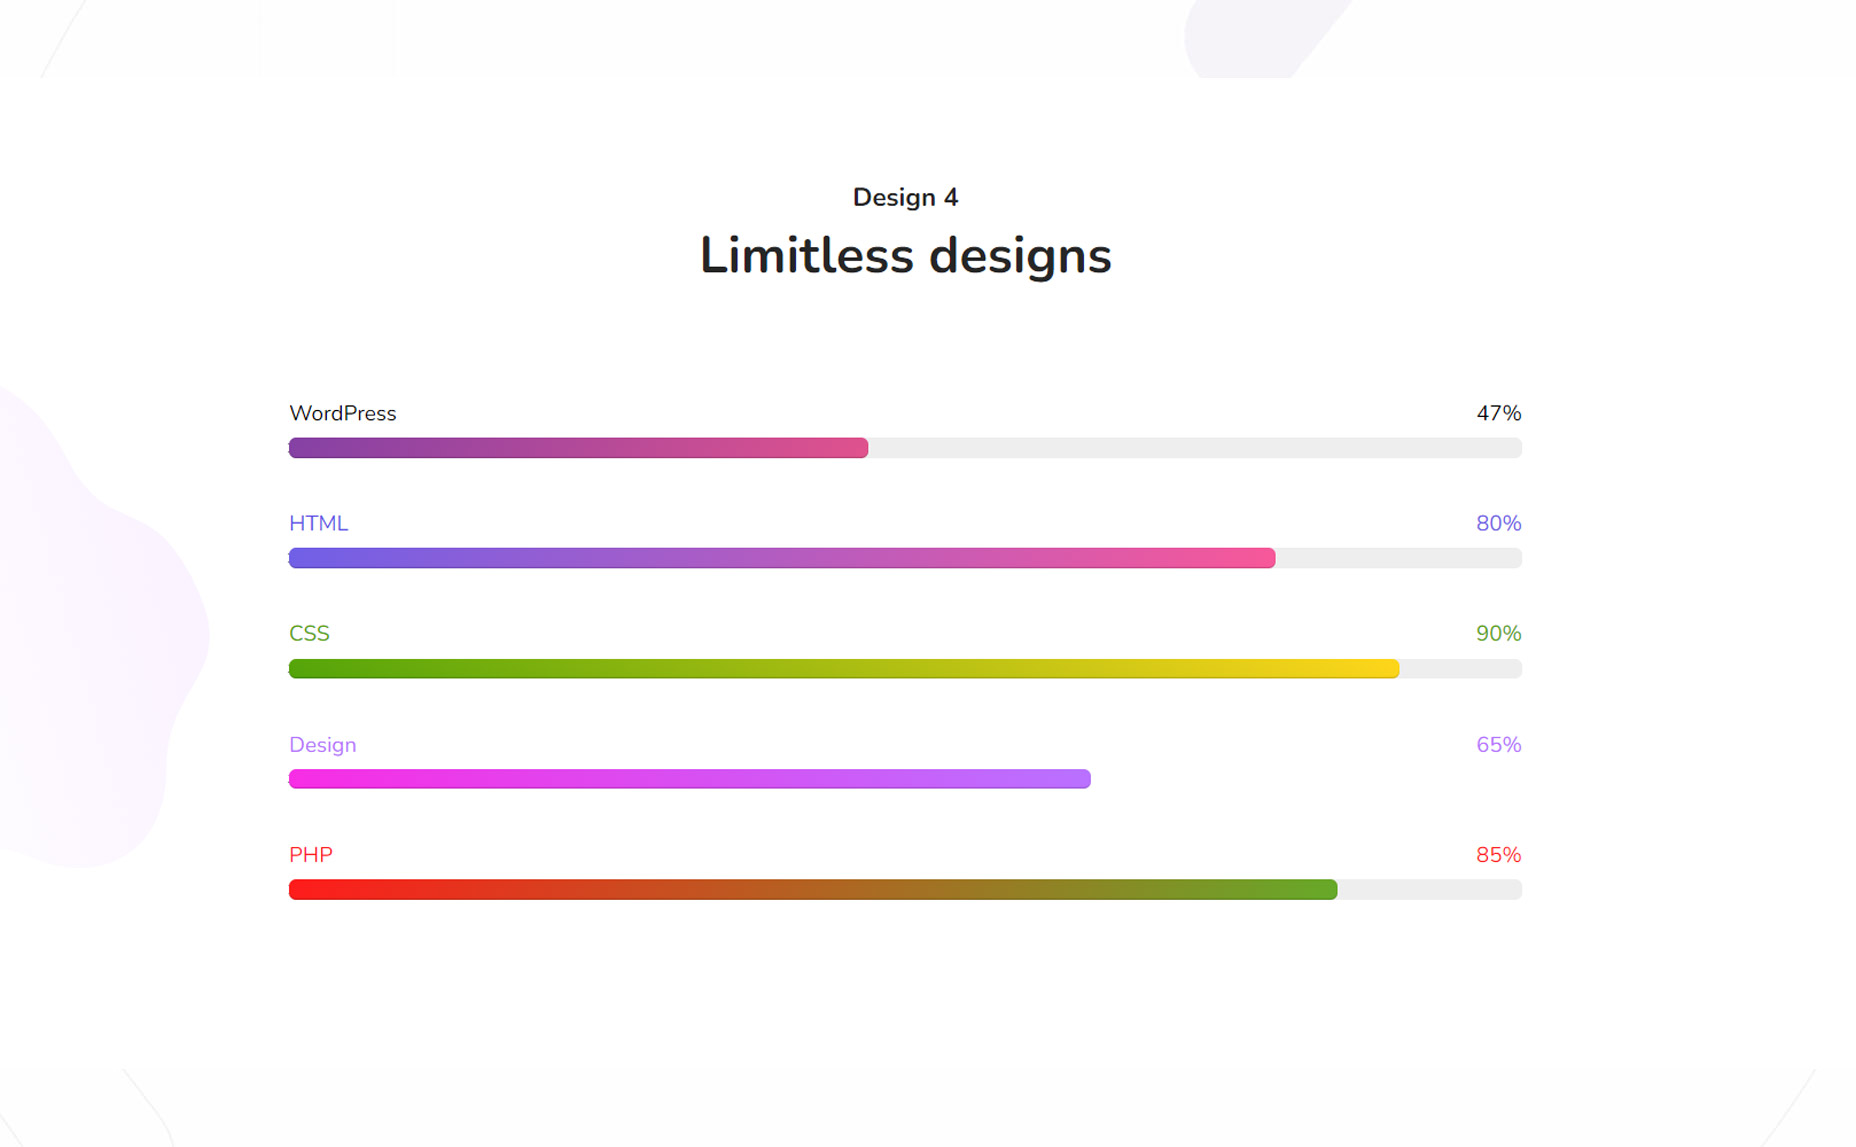Viewport: 1856px width, 1147px height.
Task: Select the PHP skill label
Action: [311, 855]
